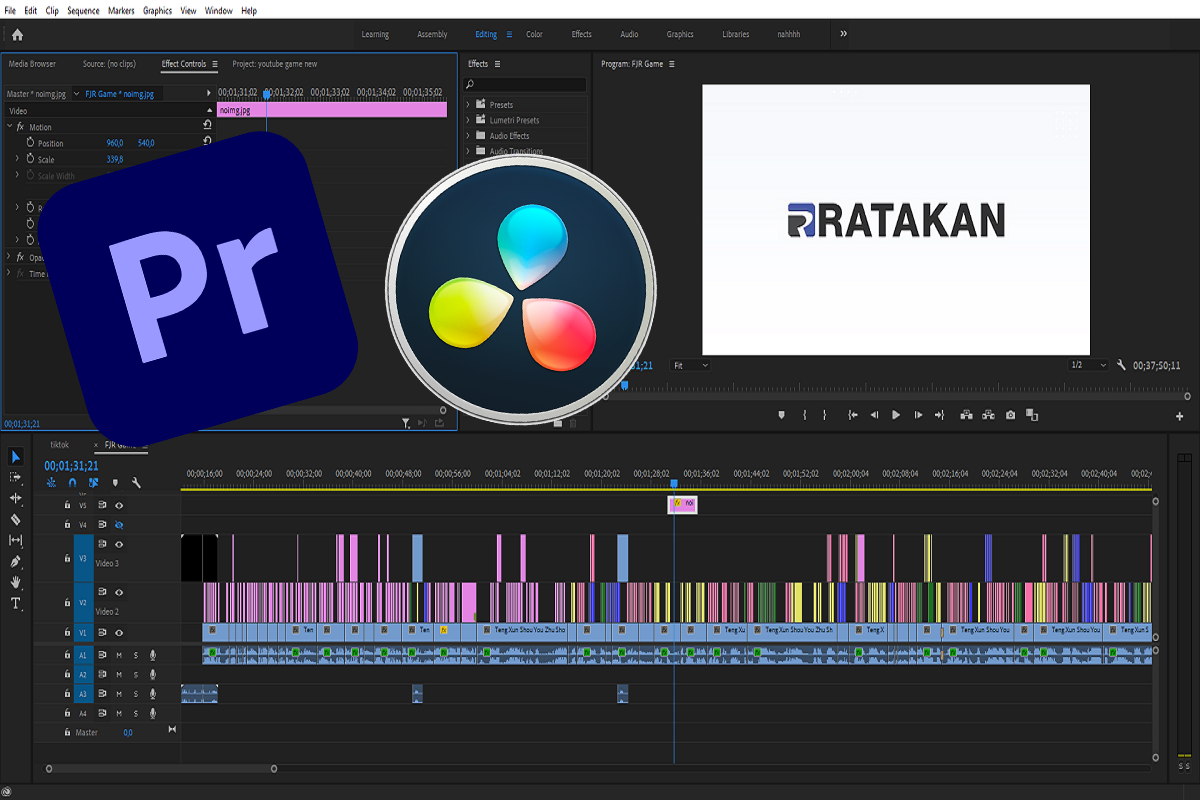Viewport: 1200px width, 800px height.
Task: Hide V1 track output eye
Action: click(119, 632)
